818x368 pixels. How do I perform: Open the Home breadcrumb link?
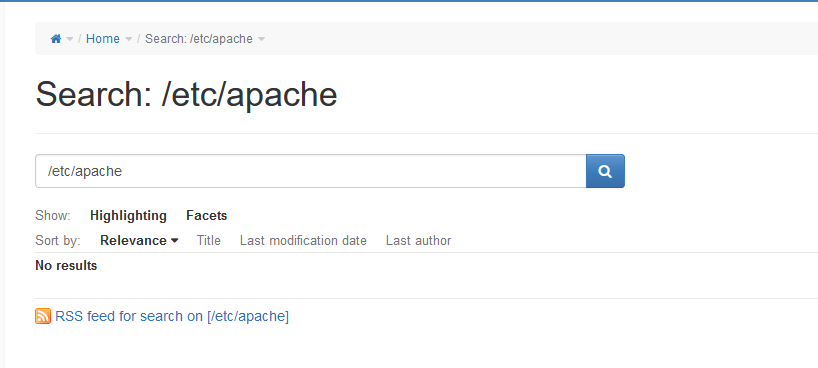tap(103, 39)
